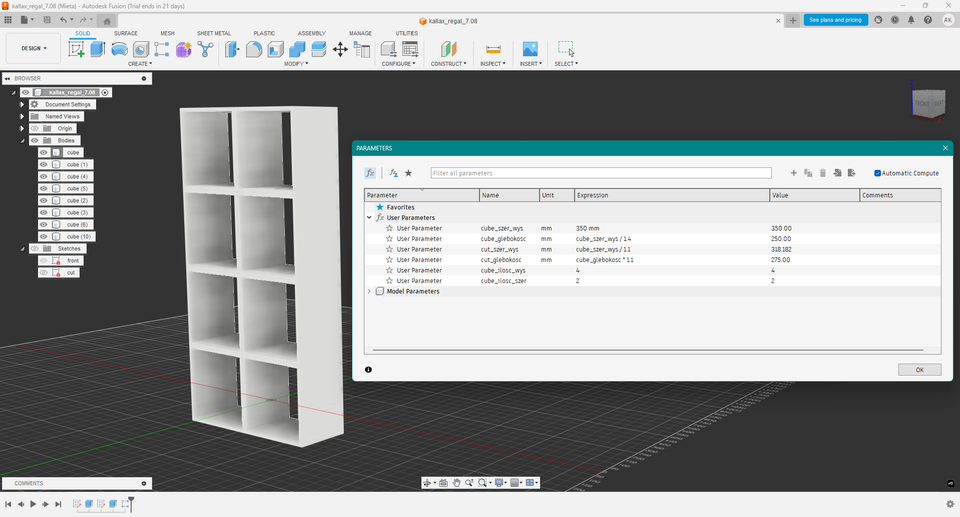The image size is (960, 517).
Task: Hide the cube (5) body
Action: (43, 189)
